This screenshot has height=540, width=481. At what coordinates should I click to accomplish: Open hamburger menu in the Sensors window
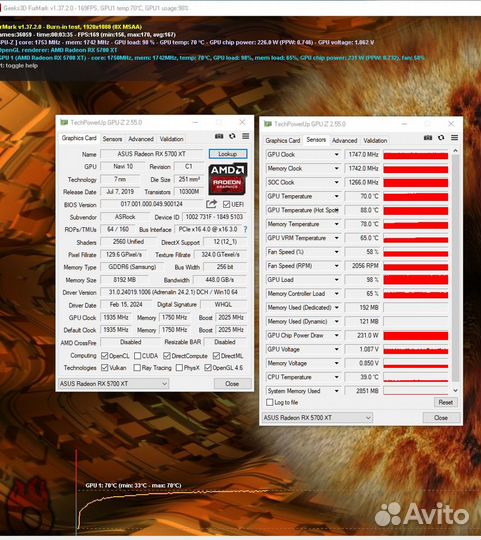click(454, 137)
